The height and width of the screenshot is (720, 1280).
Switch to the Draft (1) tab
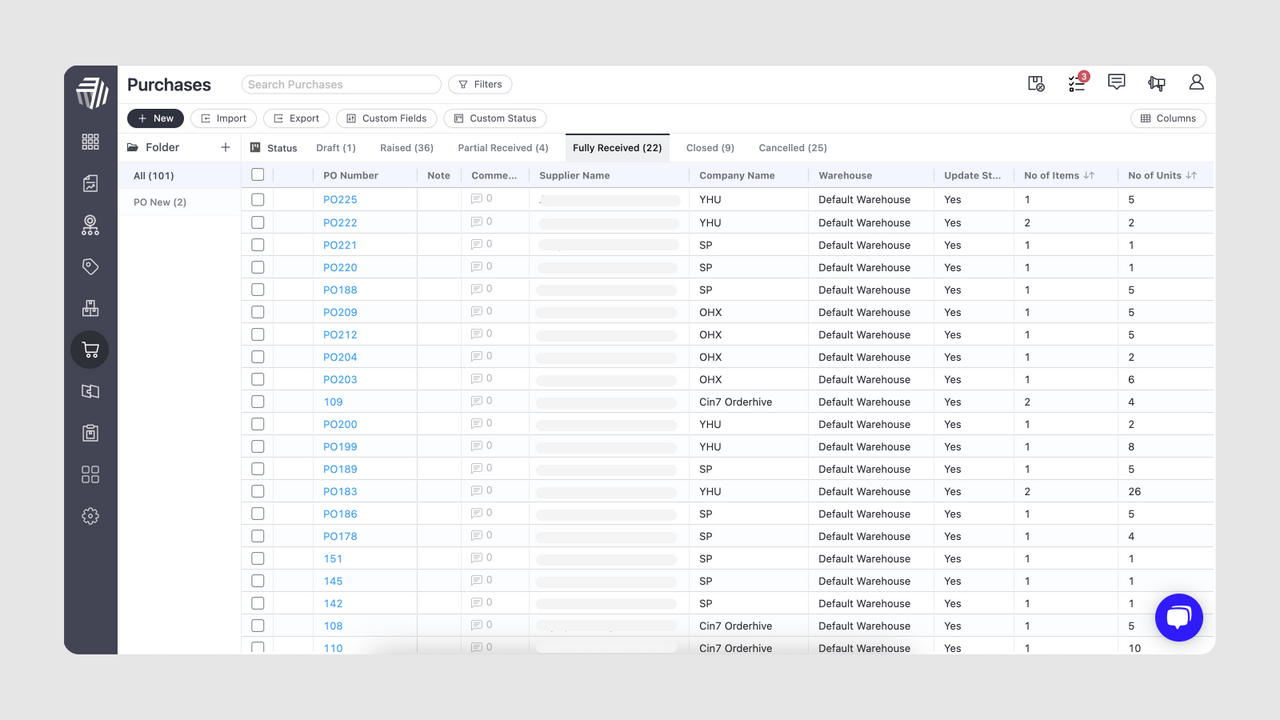tap(336, 148)
